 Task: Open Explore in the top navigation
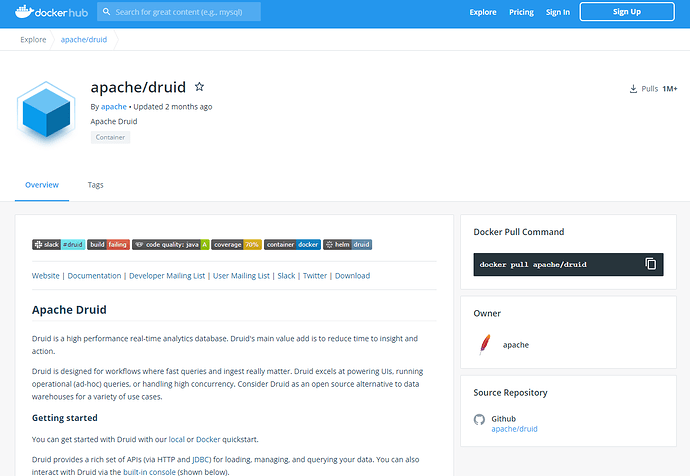[483, 12]
